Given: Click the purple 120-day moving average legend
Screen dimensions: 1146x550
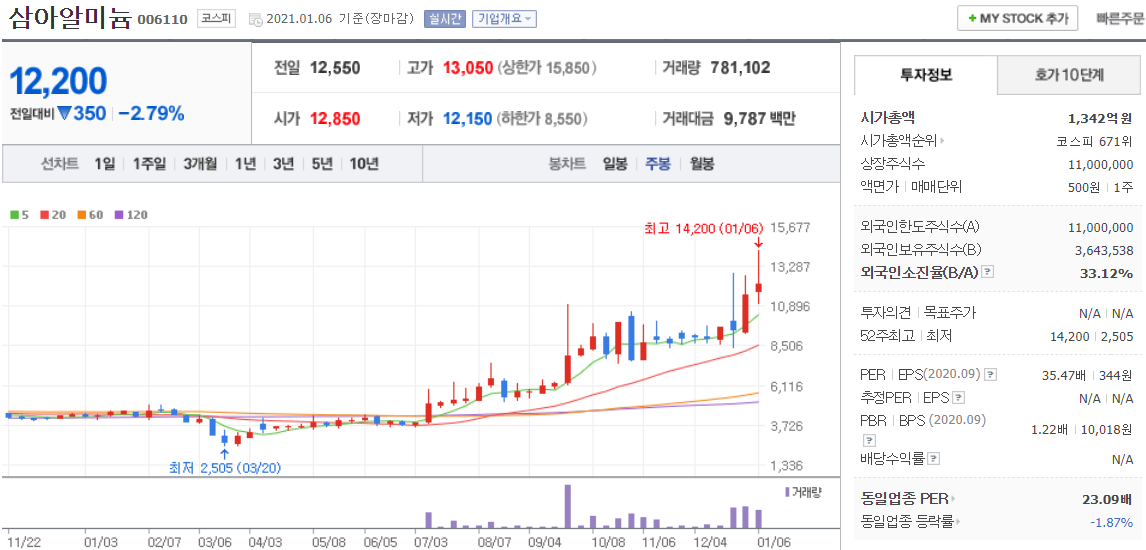Looking at the screenshot, I should [132, 215].
